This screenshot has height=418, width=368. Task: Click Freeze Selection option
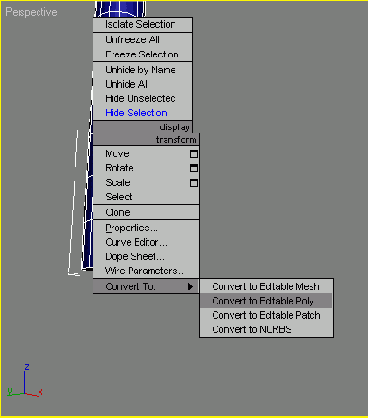click(x=142, y=54)
